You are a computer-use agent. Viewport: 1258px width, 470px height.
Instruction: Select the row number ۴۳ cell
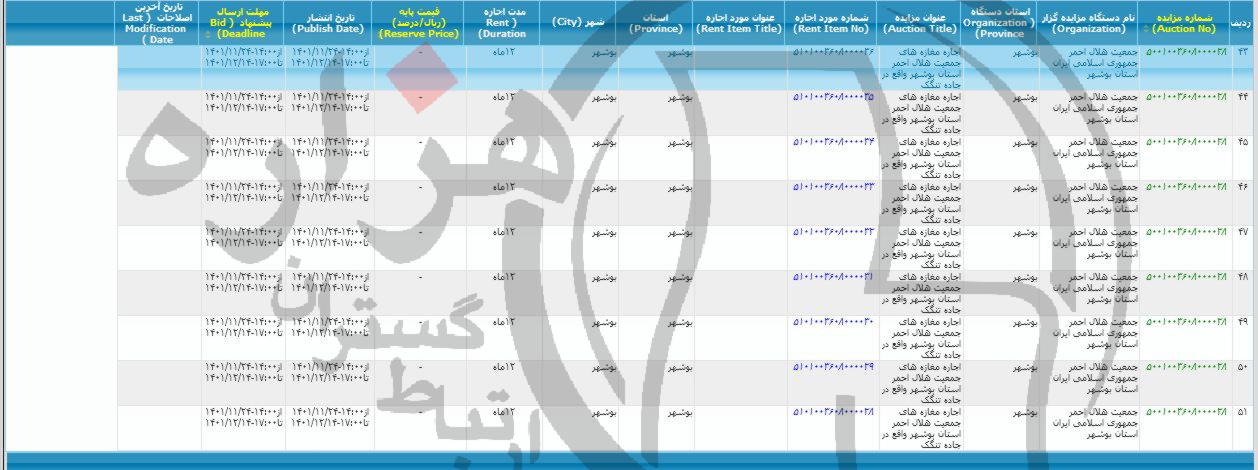pyautogui.click(x=1244, y=68)
